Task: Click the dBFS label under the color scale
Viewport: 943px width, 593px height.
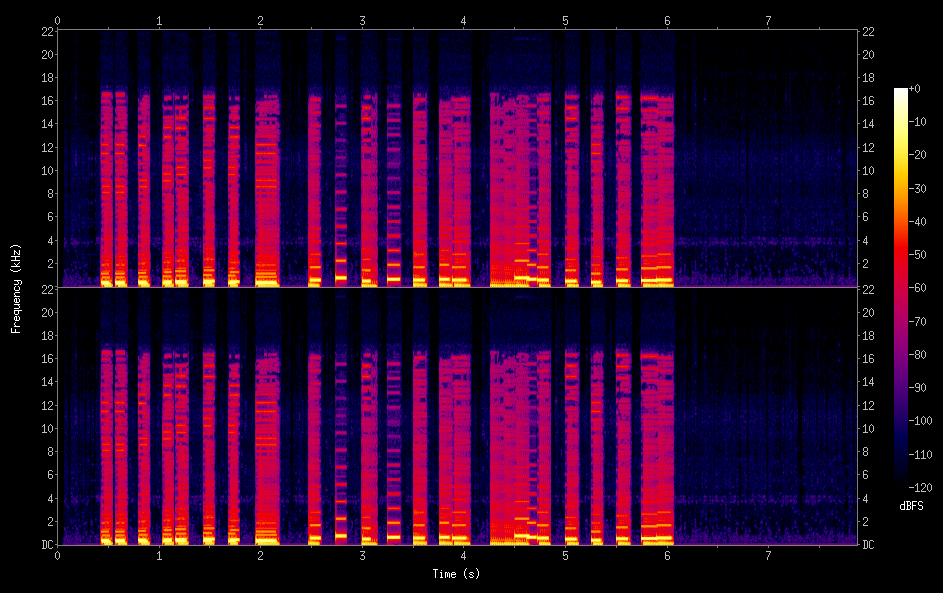Action: (x=911, y=506)
